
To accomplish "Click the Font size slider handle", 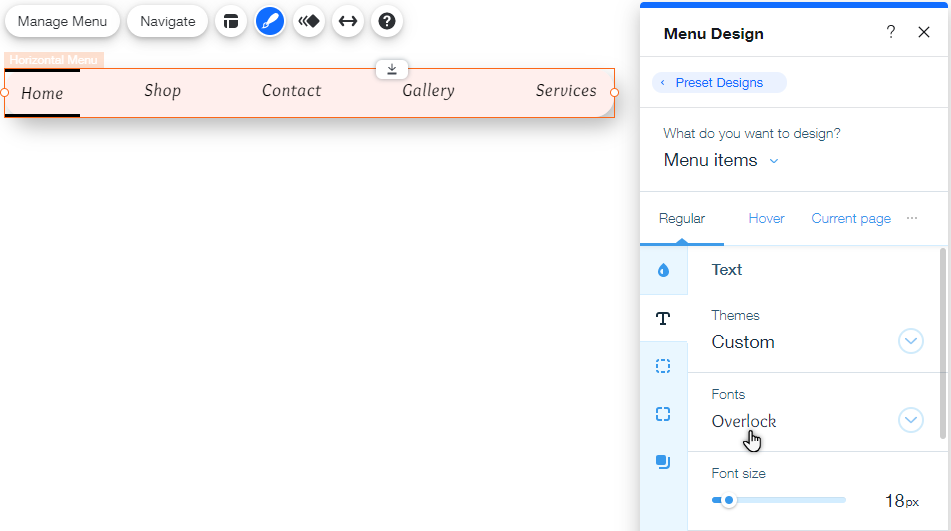I will pyautogui.click(x=729, y=500).
